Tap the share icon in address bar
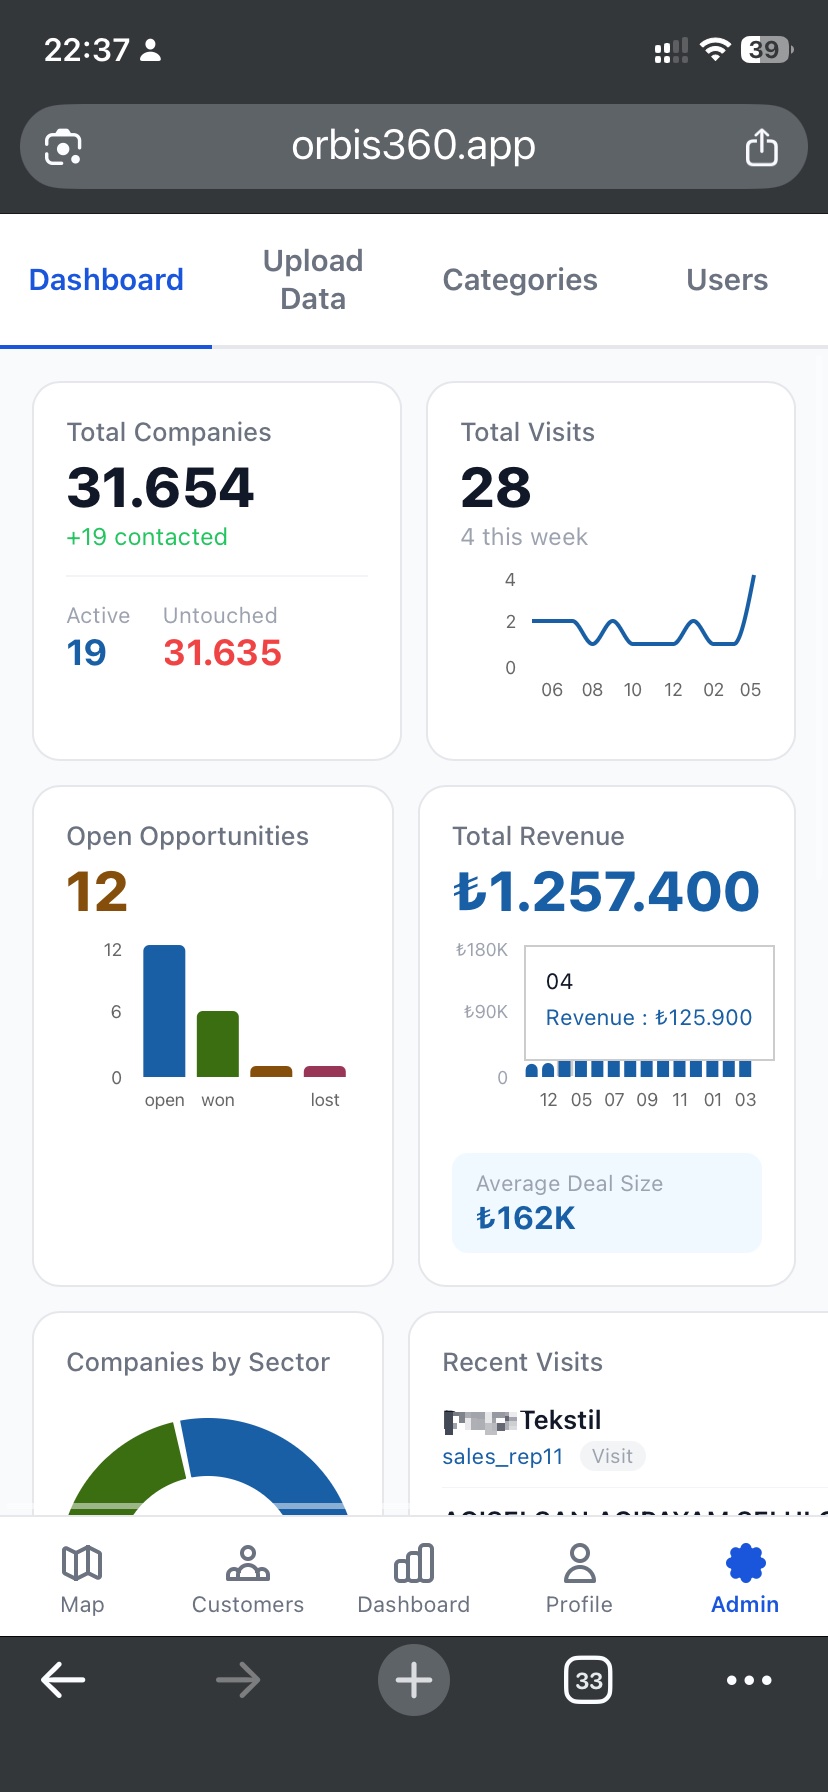This screenshot has width=828, height=1792. coord(762,147)
